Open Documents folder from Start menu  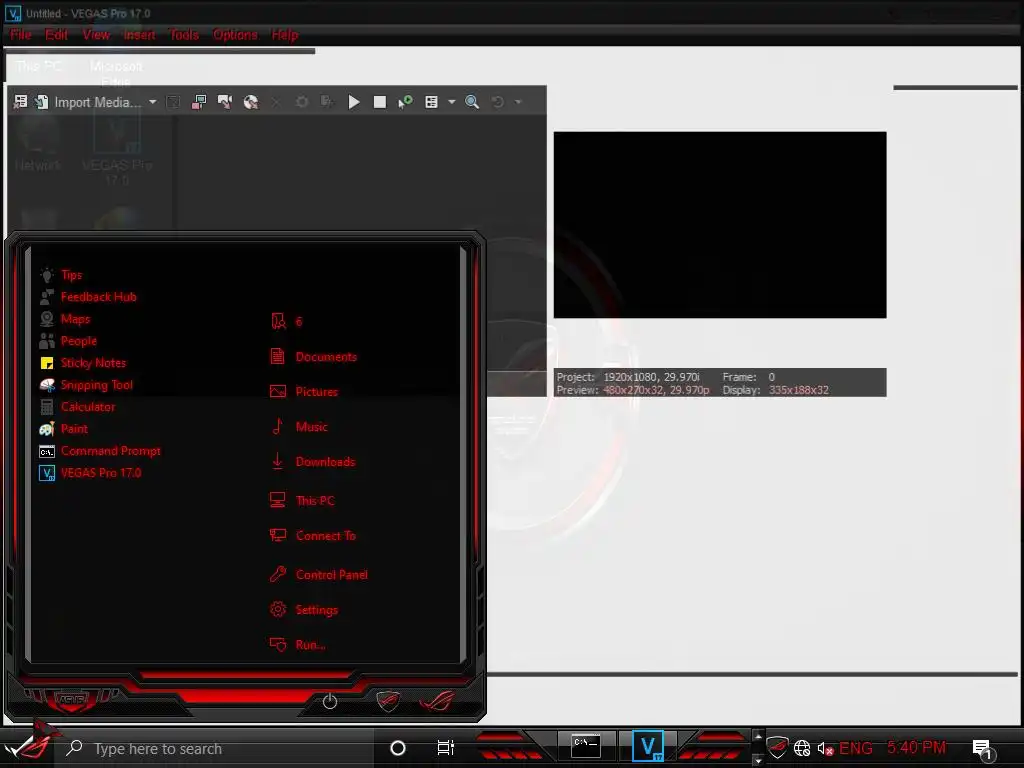(313, 357)
